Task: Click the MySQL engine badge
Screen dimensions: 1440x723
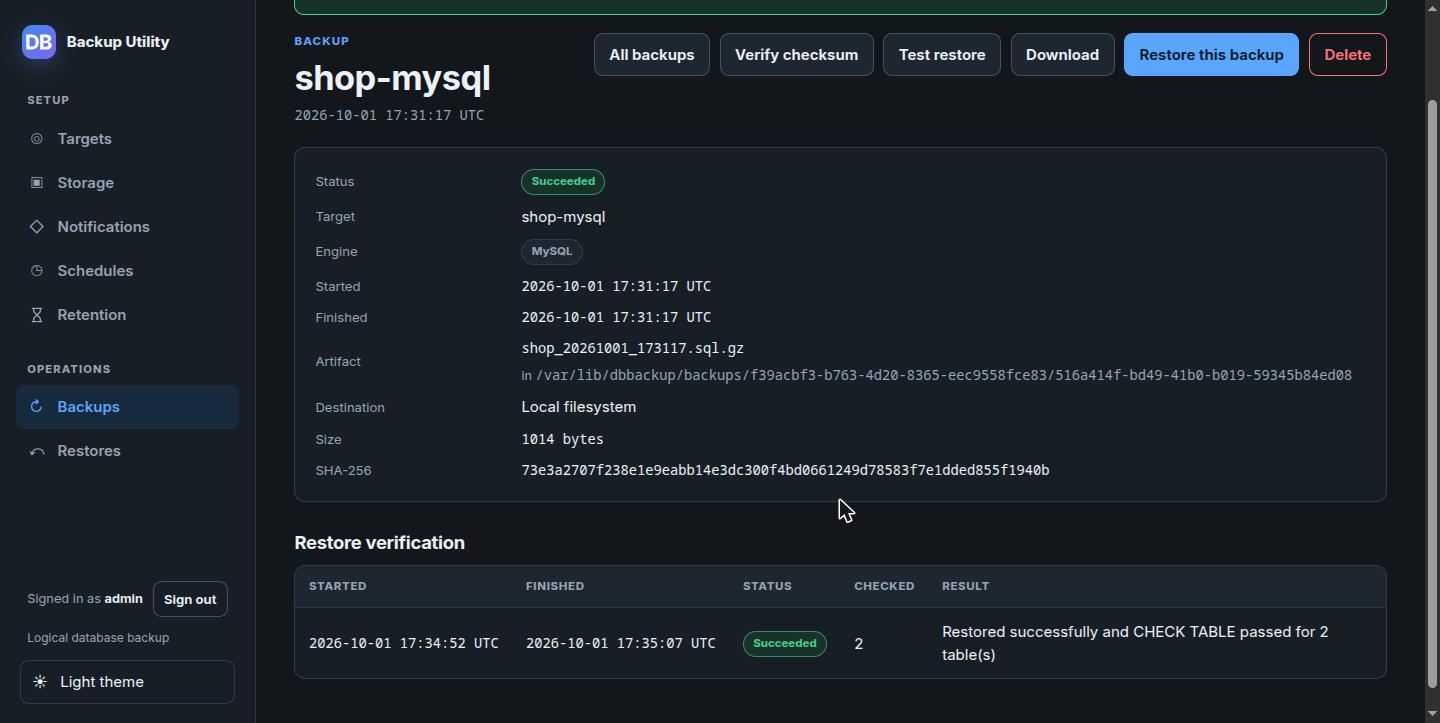Action: point(552,252)
